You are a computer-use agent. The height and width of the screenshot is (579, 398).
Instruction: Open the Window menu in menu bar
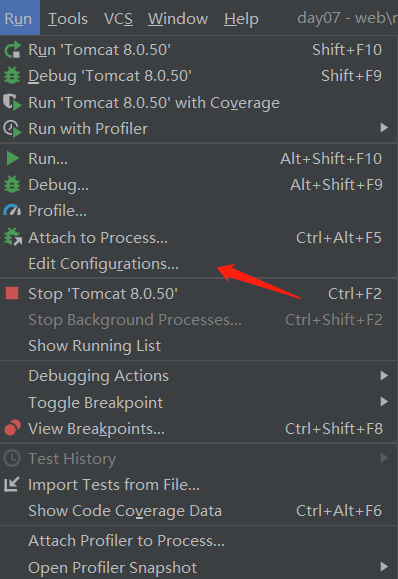[x=178, y=18]
